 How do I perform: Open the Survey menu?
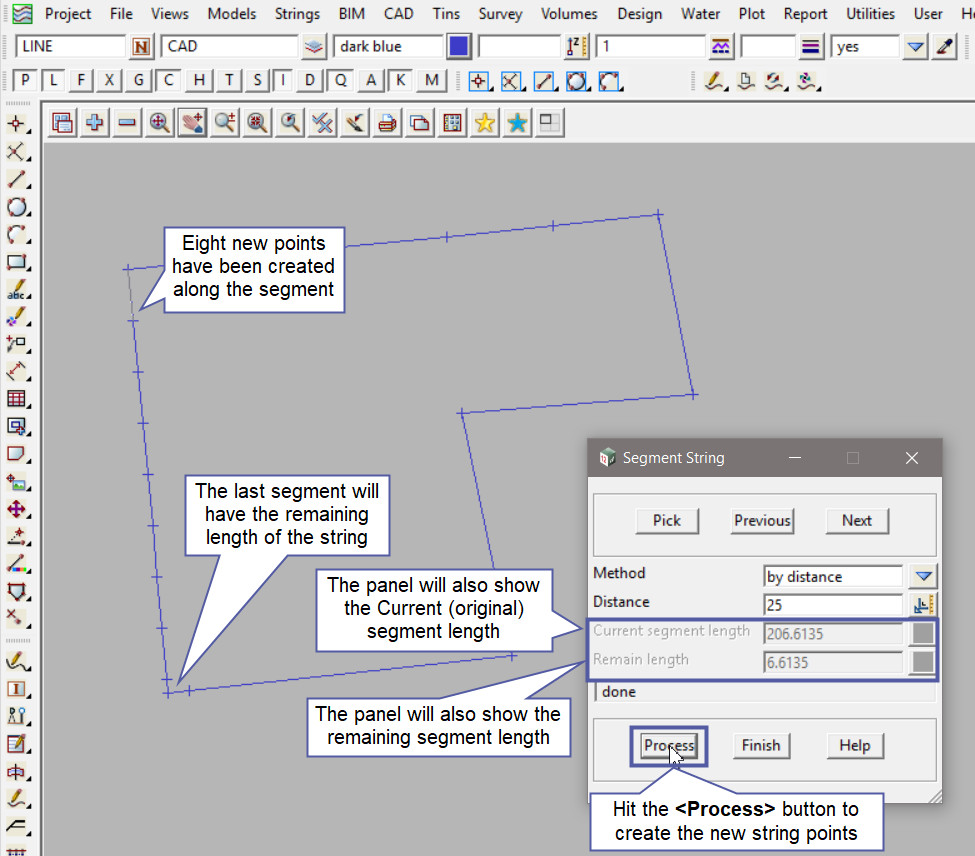click(x=500, y=14)
